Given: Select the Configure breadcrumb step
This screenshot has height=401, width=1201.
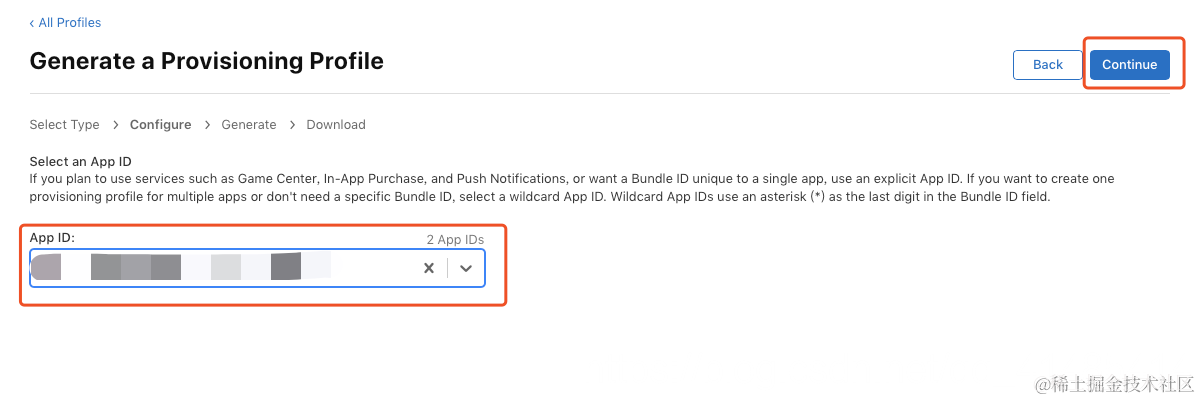Looking at the screenshot, I should coord(160,125).
